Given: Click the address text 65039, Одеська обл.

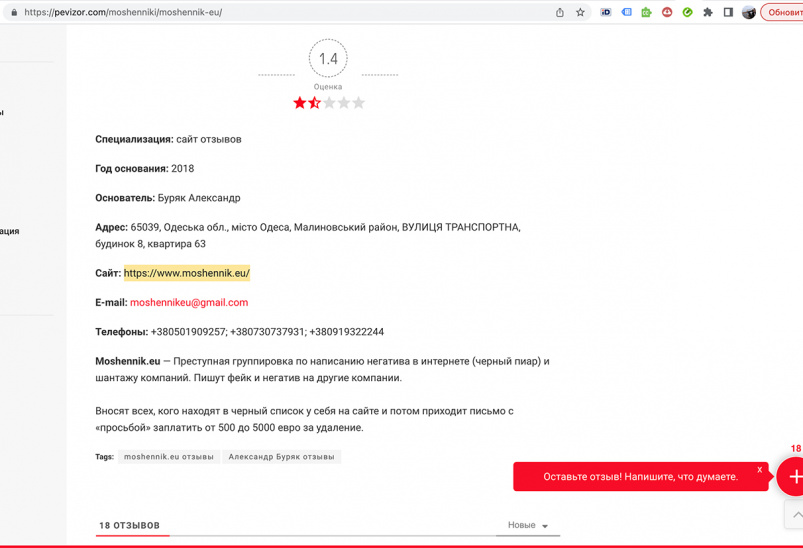Looking at the screenshot, I should 178,227.
